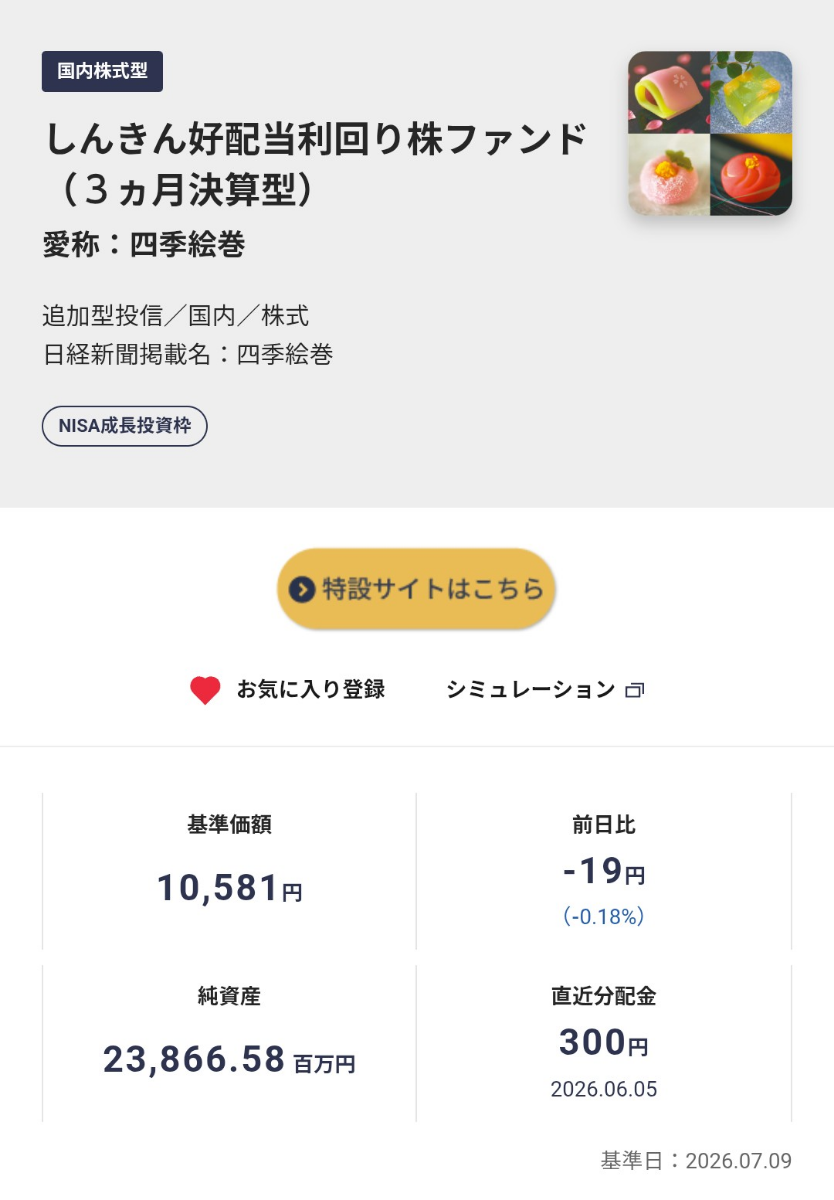The height and width of the screenshot is (1200, 834).
Task: Click the (-0.18%) change percentage
Action: [604, 916]
